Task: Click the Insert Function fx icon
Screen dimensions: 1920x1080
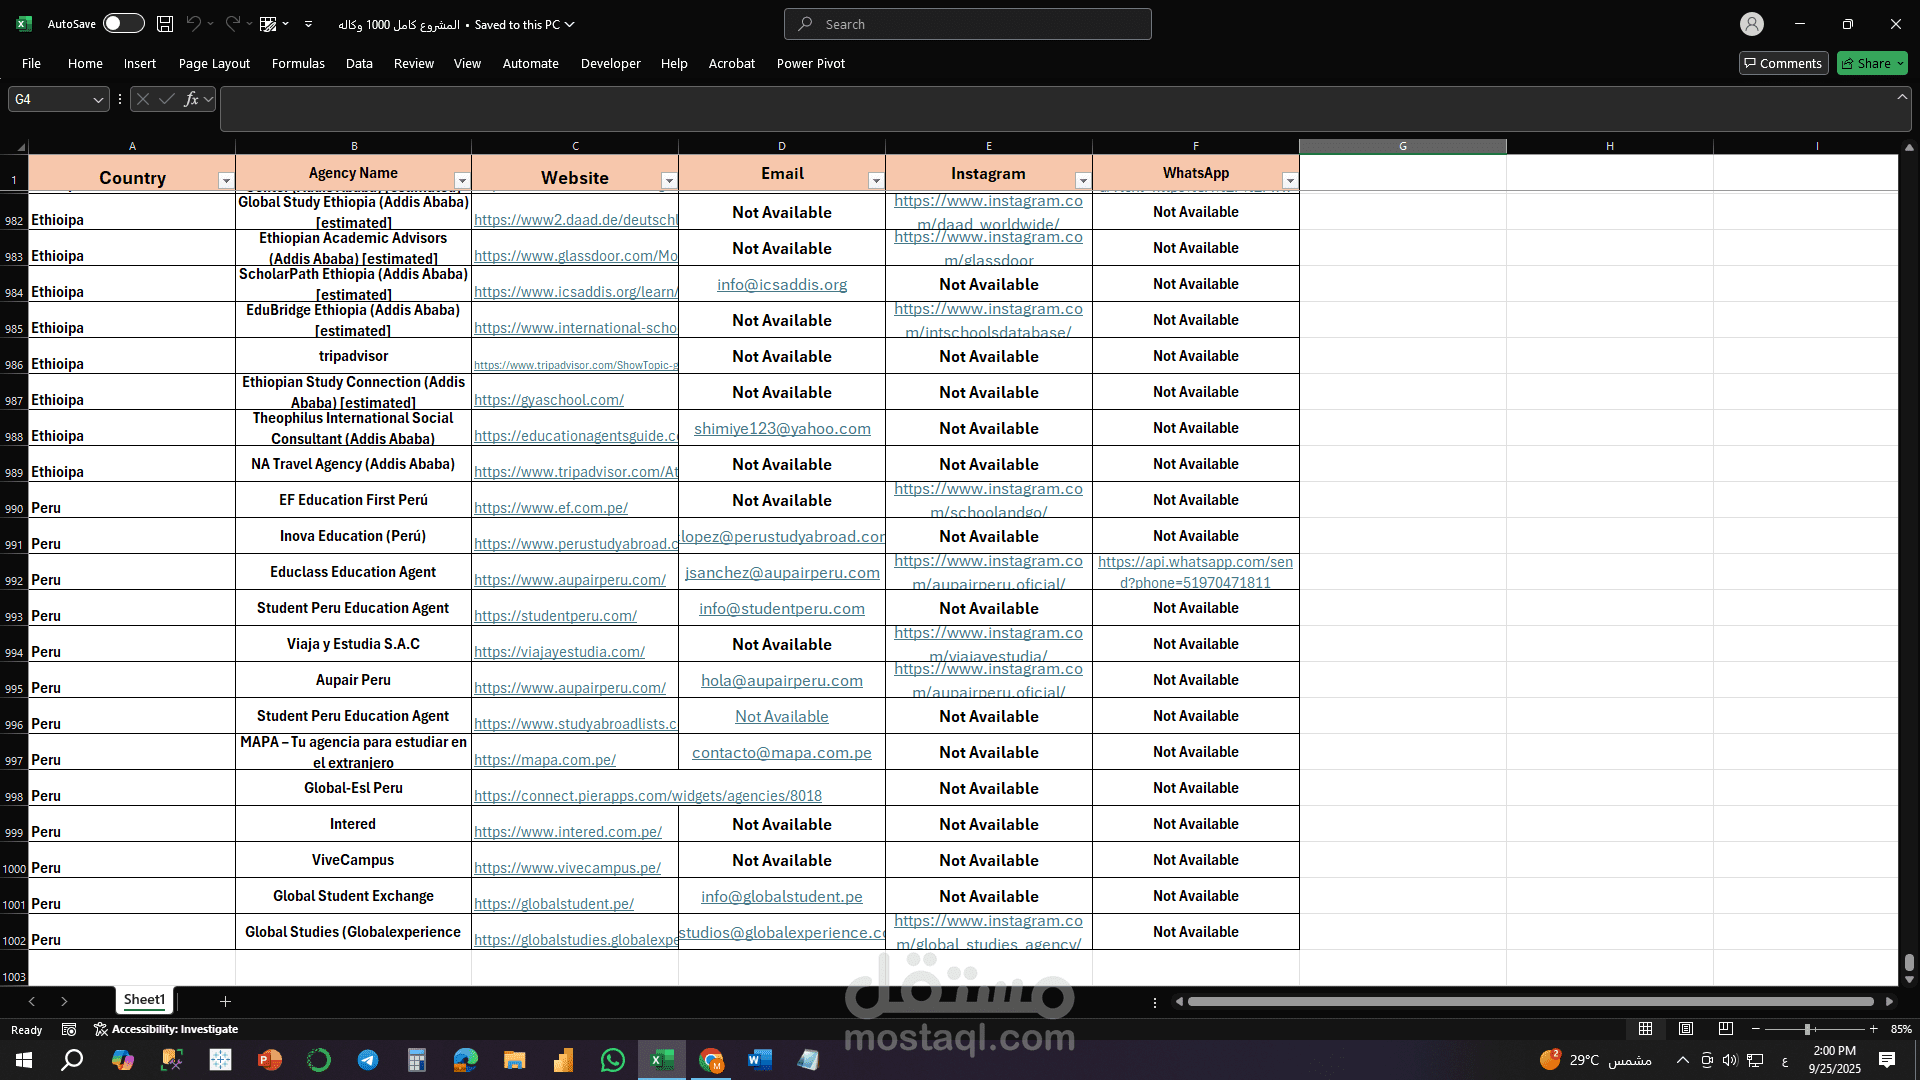Action: click(x=191, y=99)
